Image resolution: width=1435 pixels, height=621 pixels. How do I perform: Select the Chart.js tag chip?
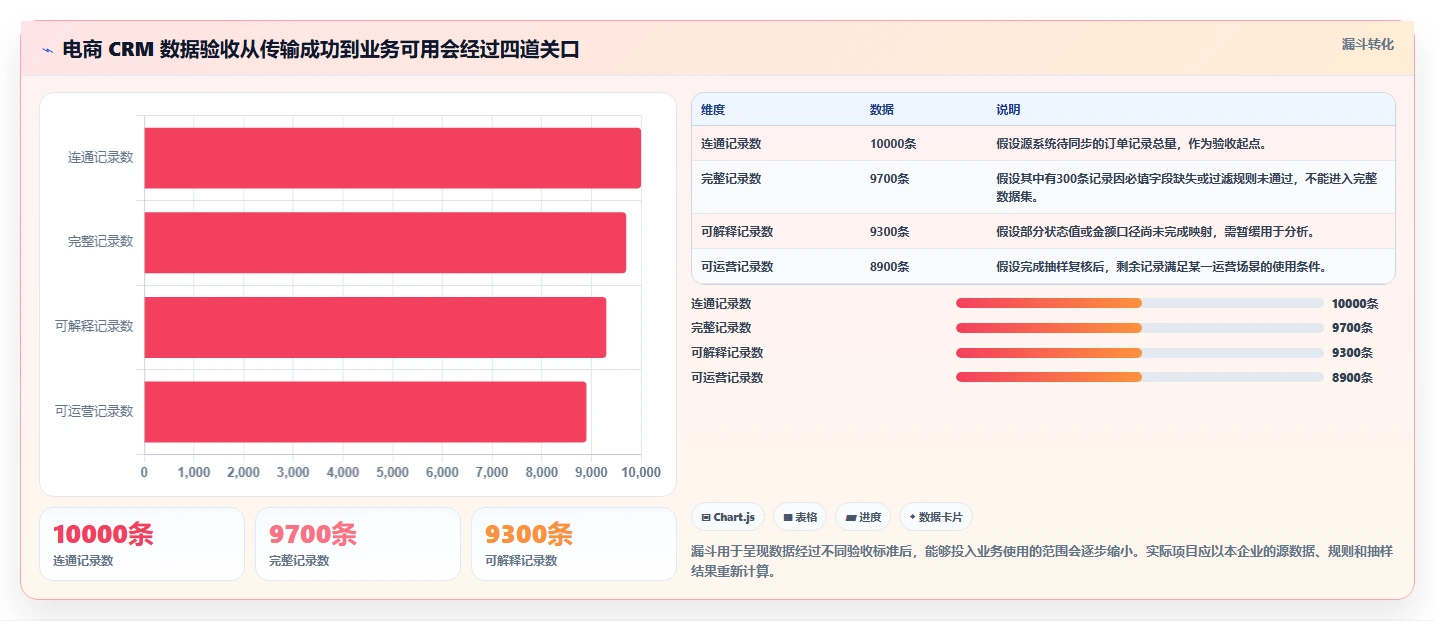pos(728,517)
